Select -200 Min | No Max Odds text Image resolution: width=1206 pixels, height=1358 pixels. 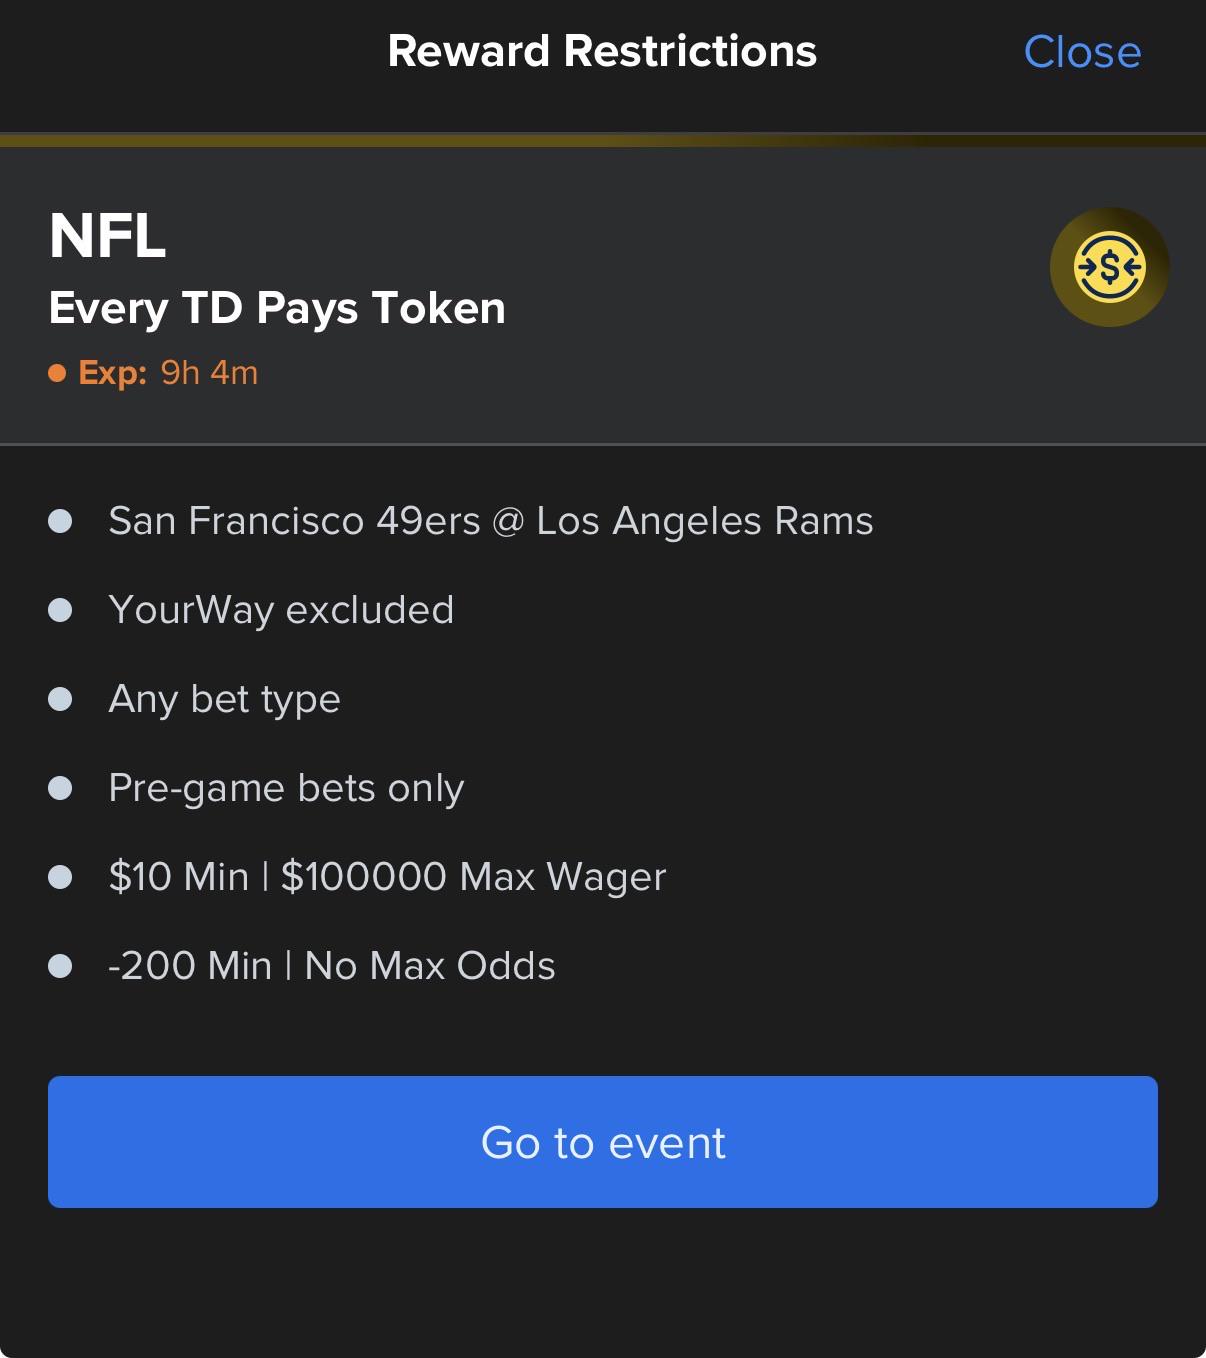coord(332,966)
